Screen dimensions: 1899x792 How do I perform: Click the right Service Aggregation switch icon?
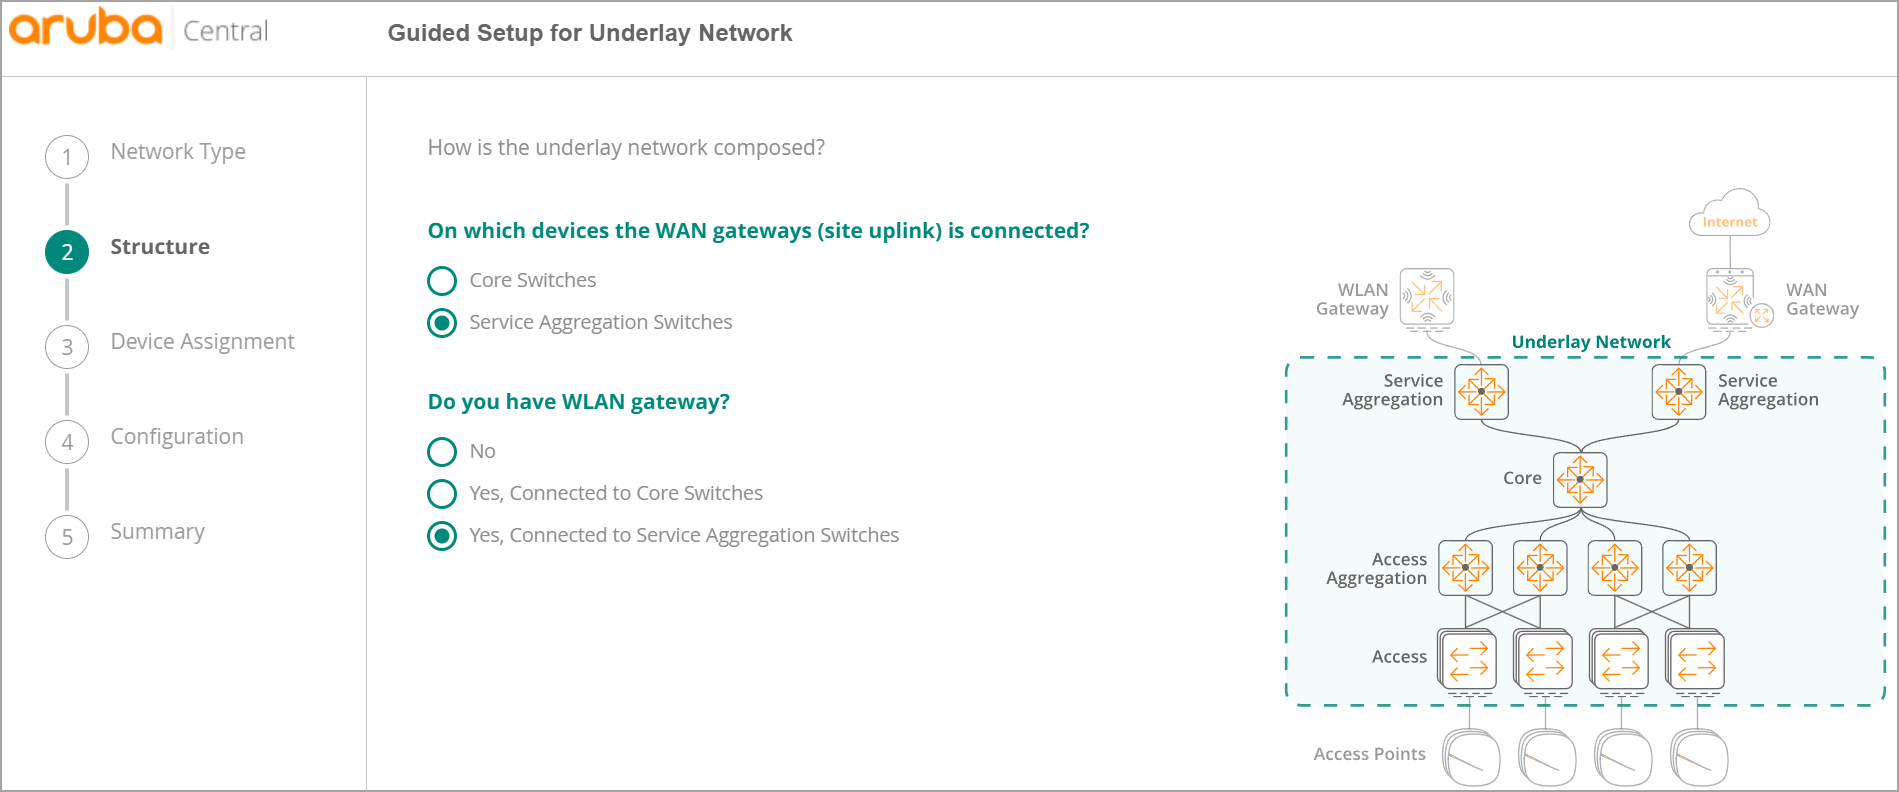pos(1679,391)
